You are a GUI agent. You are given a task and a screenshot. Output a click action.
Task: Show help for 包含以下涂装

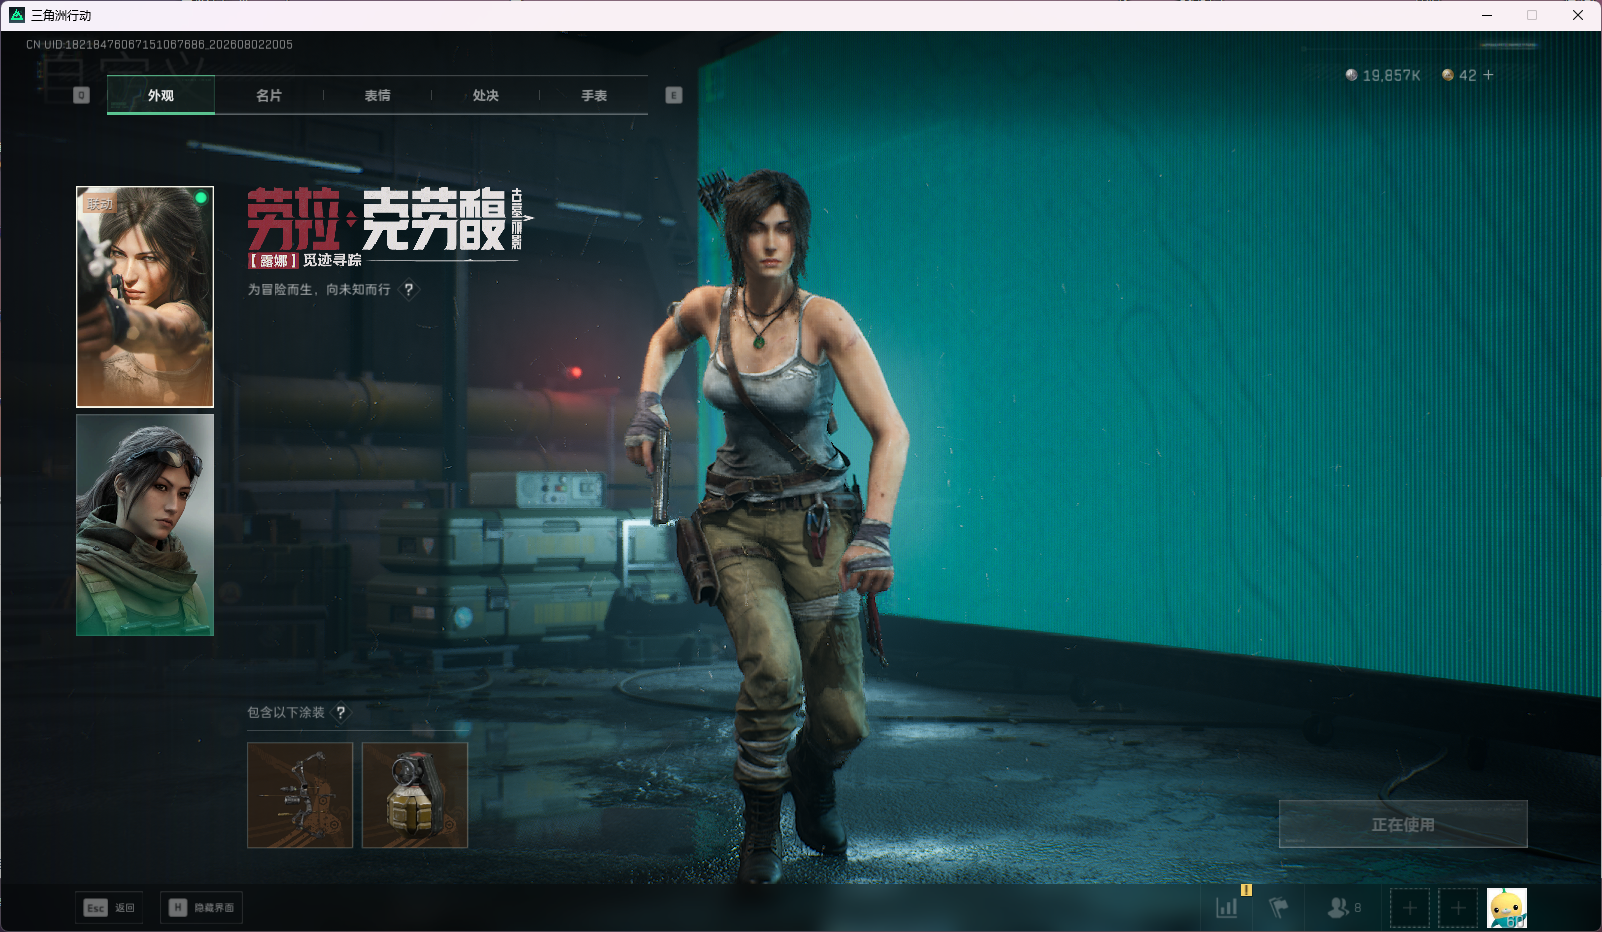pos(341,712)
